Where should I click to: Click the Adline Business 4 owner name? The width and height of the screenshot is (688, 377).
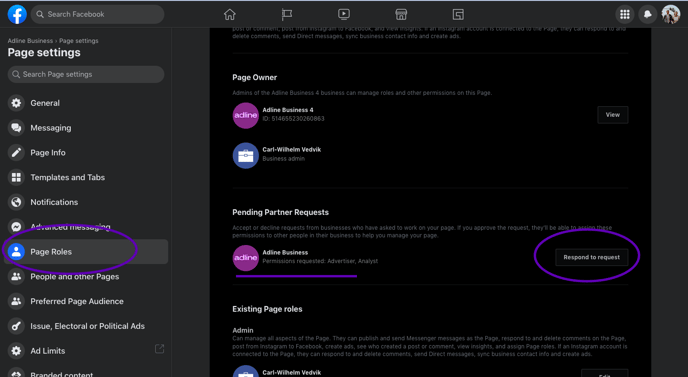coord(288,110)
